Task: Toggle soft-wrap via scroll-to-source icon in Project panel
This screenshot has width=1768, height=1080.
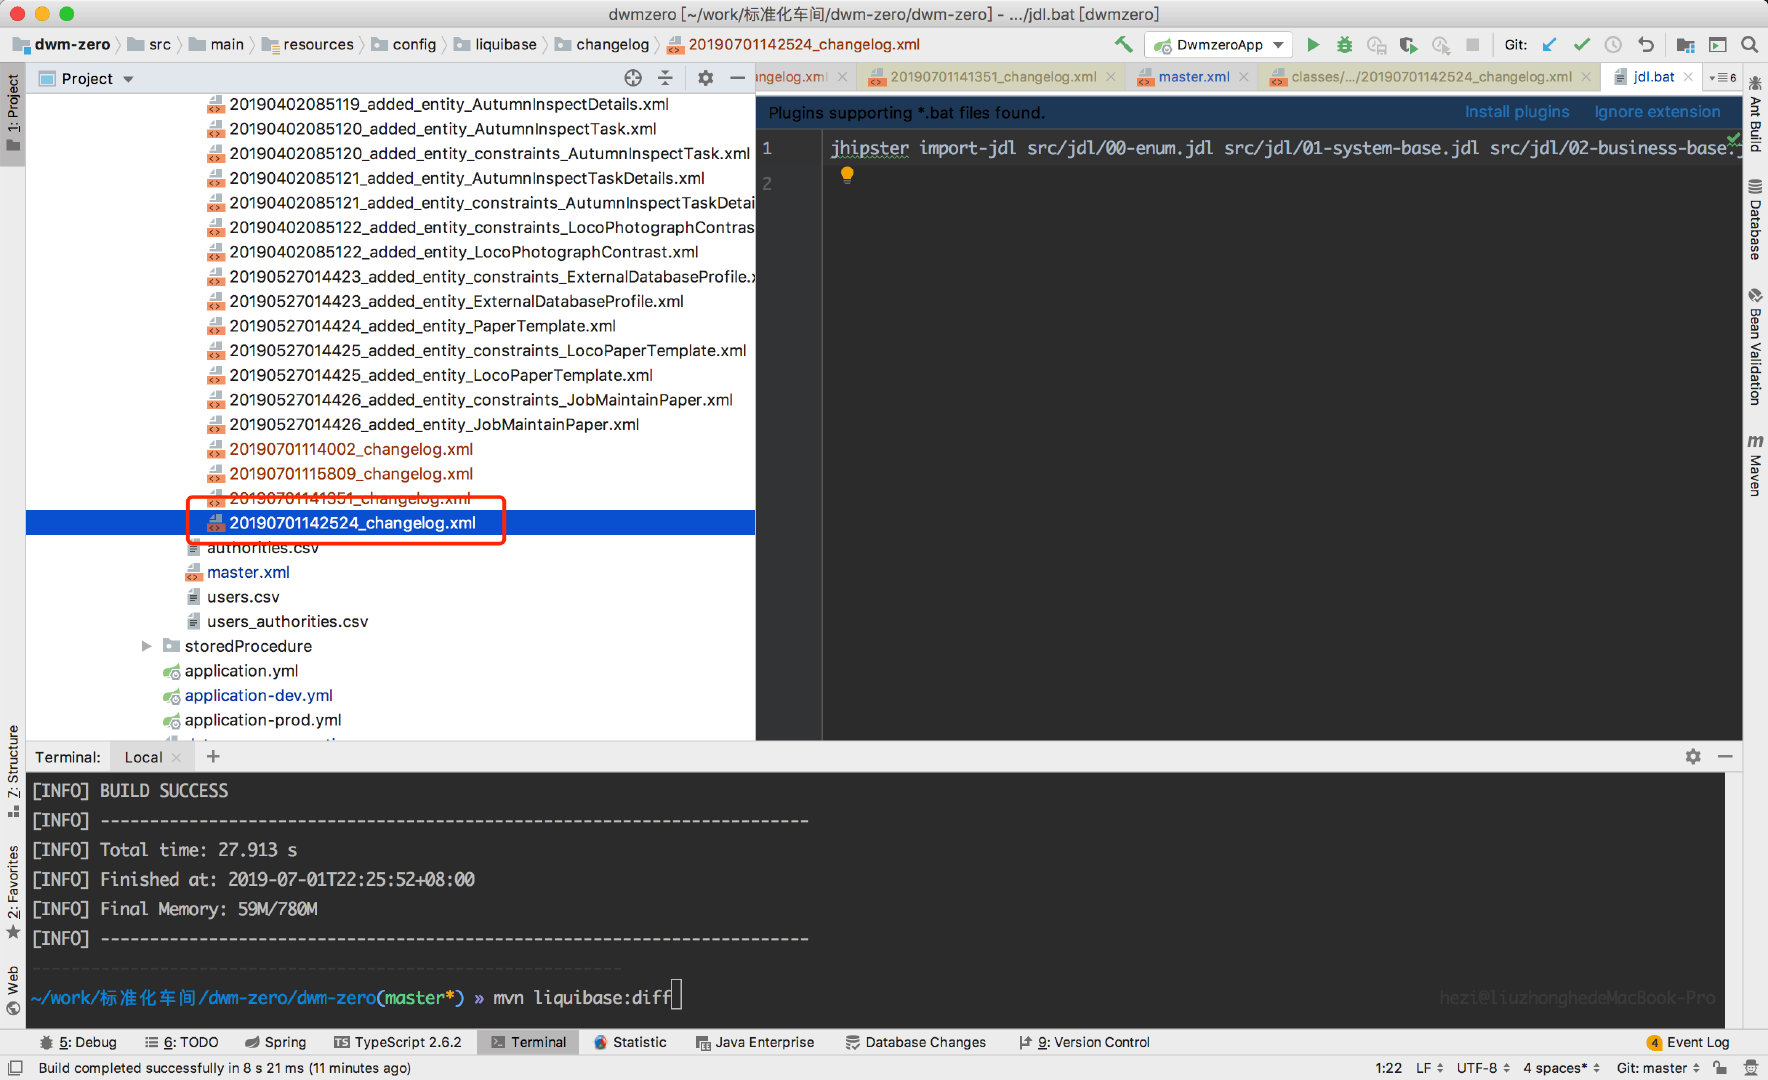Action: 632,78
